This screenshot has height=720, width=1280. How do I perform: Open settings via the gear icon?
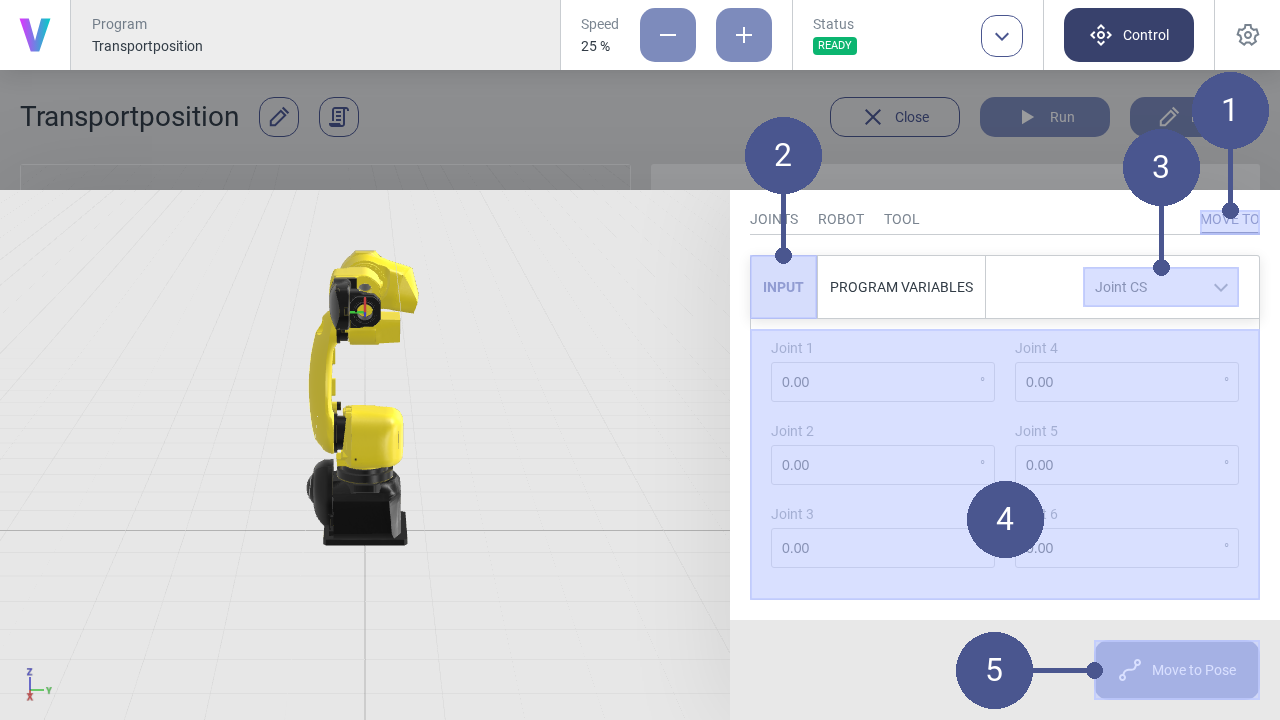1247,35
